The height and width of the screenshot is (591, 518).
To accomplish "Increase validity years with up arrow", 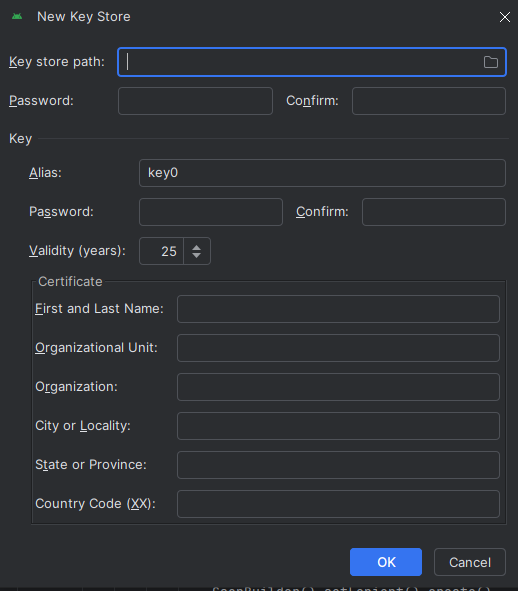I will [196, 247].
